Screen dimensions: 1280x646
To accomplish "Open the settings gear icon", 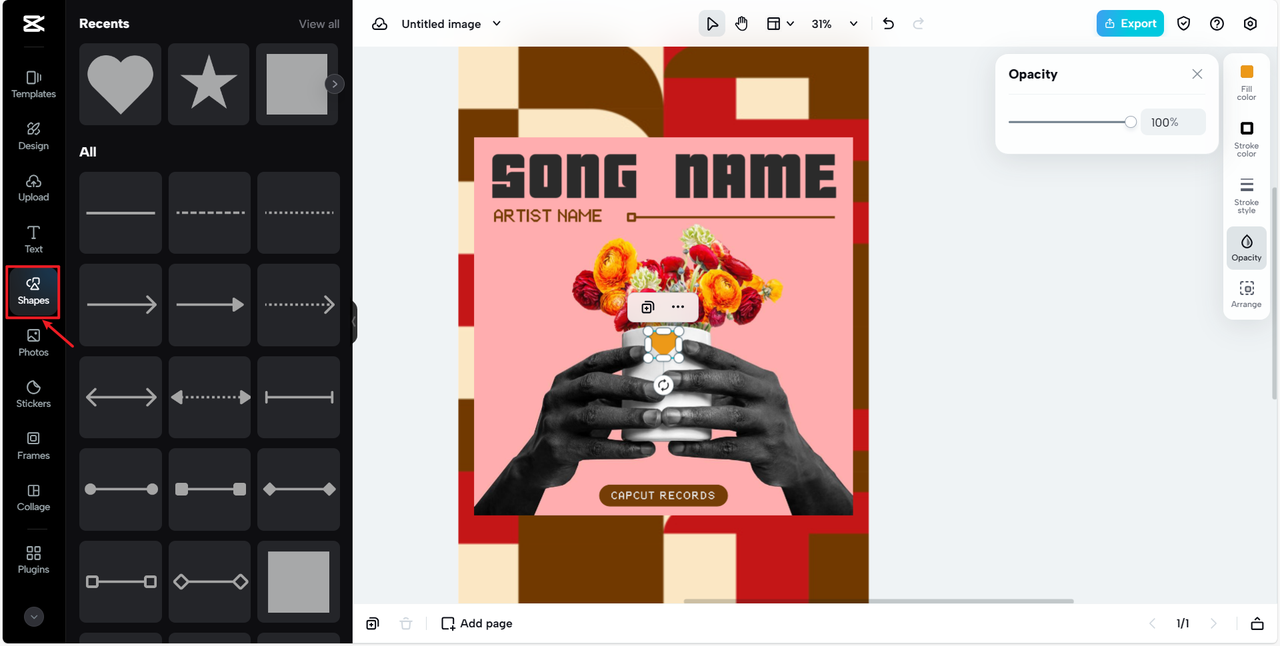I will tap(1250, 24).
